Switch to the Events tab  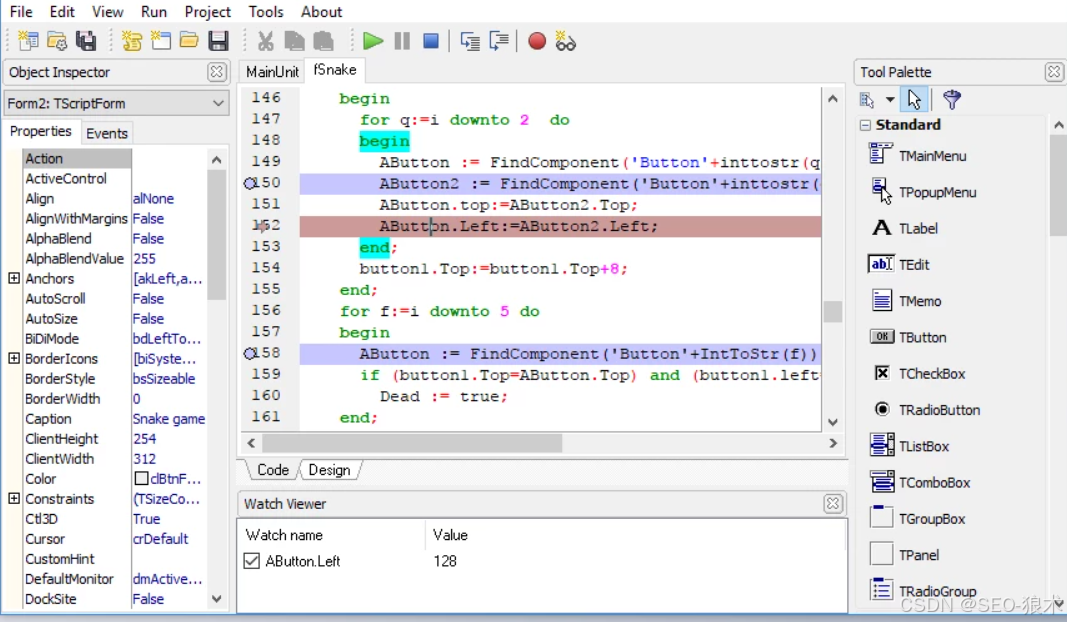(x=107, y=133)
